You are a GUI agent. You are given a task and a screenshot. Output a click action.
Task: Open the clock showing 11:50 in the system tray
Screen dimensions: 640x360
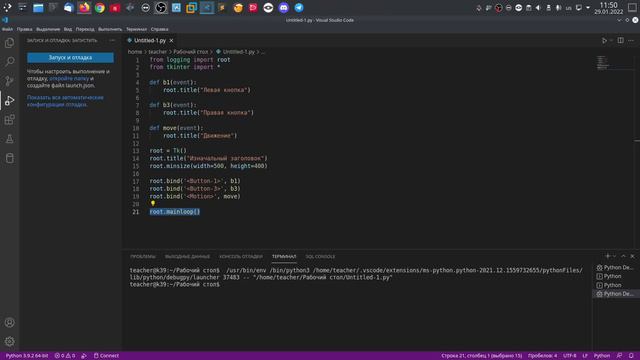coord(609,8)
